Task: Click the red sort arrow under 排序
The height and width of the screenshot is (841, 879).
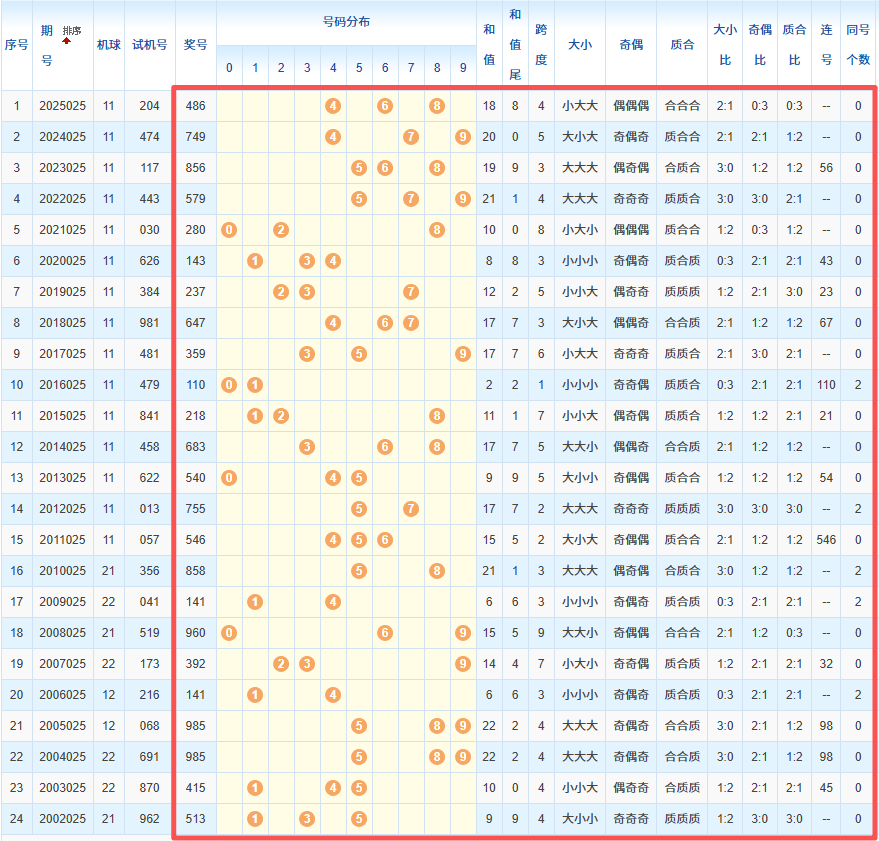Action: [x=67, y=41]
